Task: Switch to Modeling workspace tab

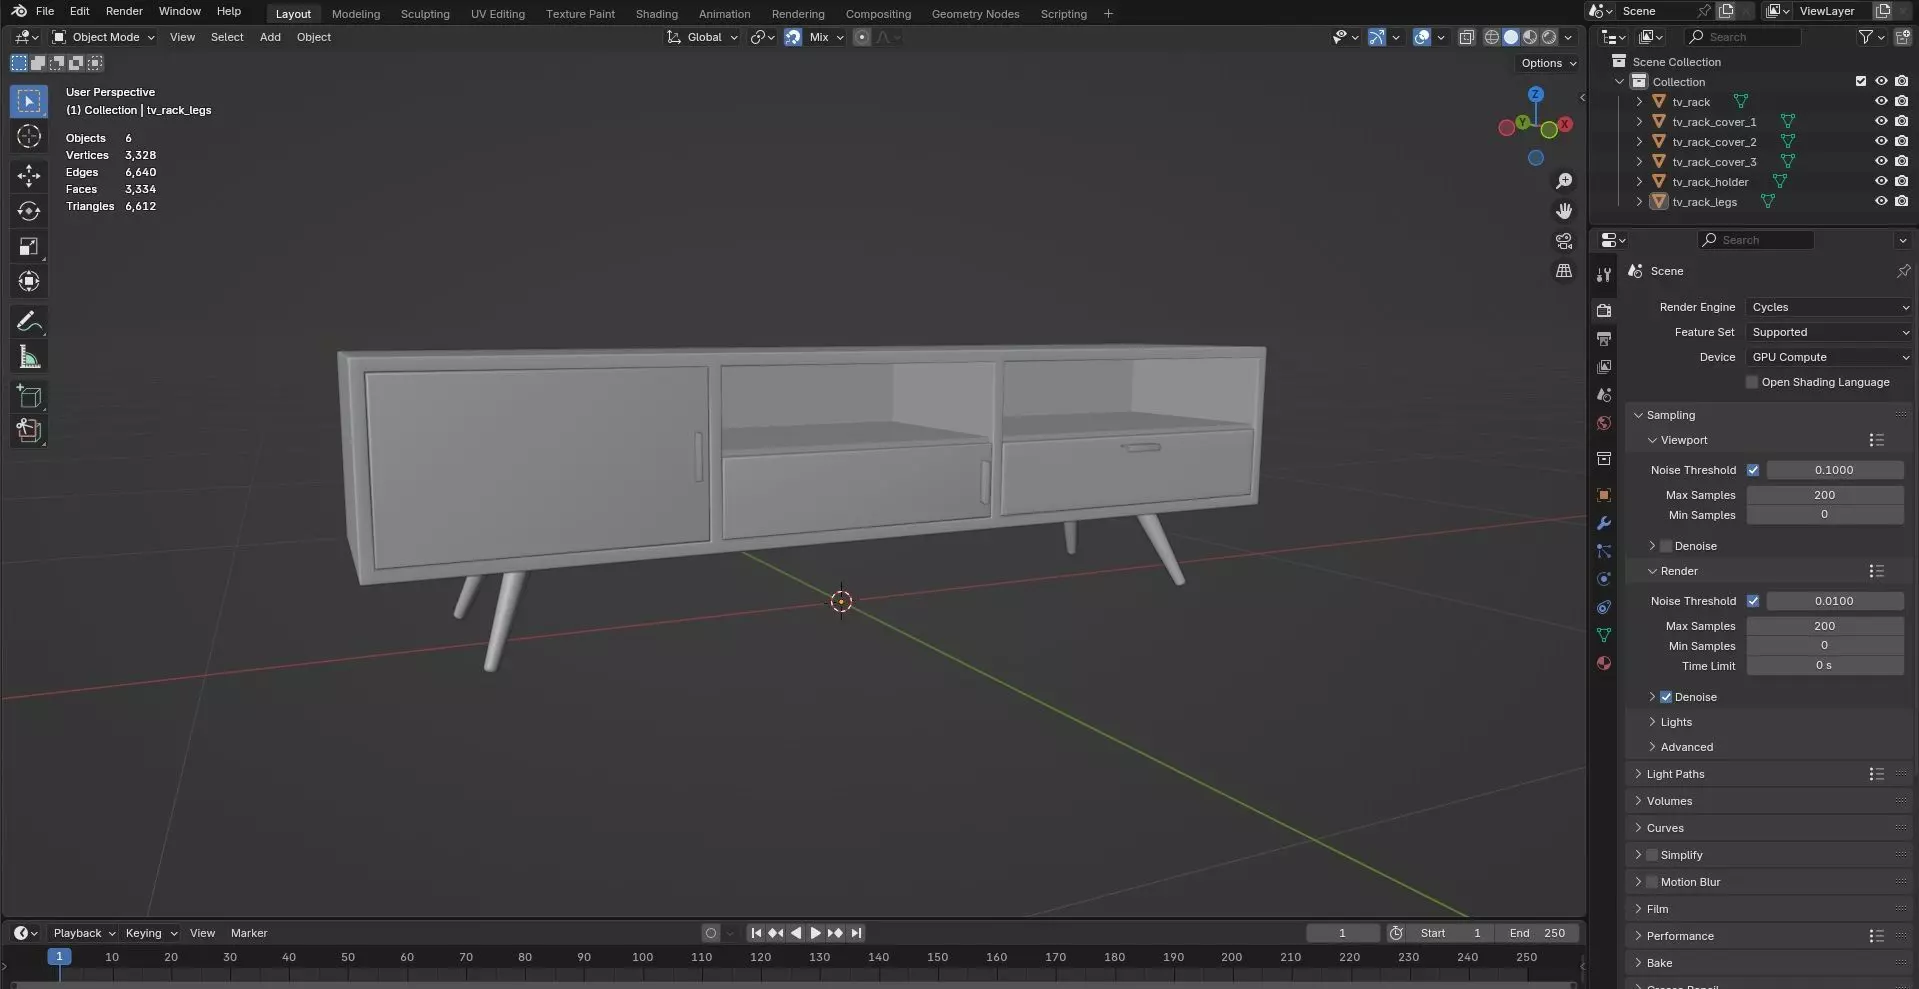Action: tap(356, 14)
